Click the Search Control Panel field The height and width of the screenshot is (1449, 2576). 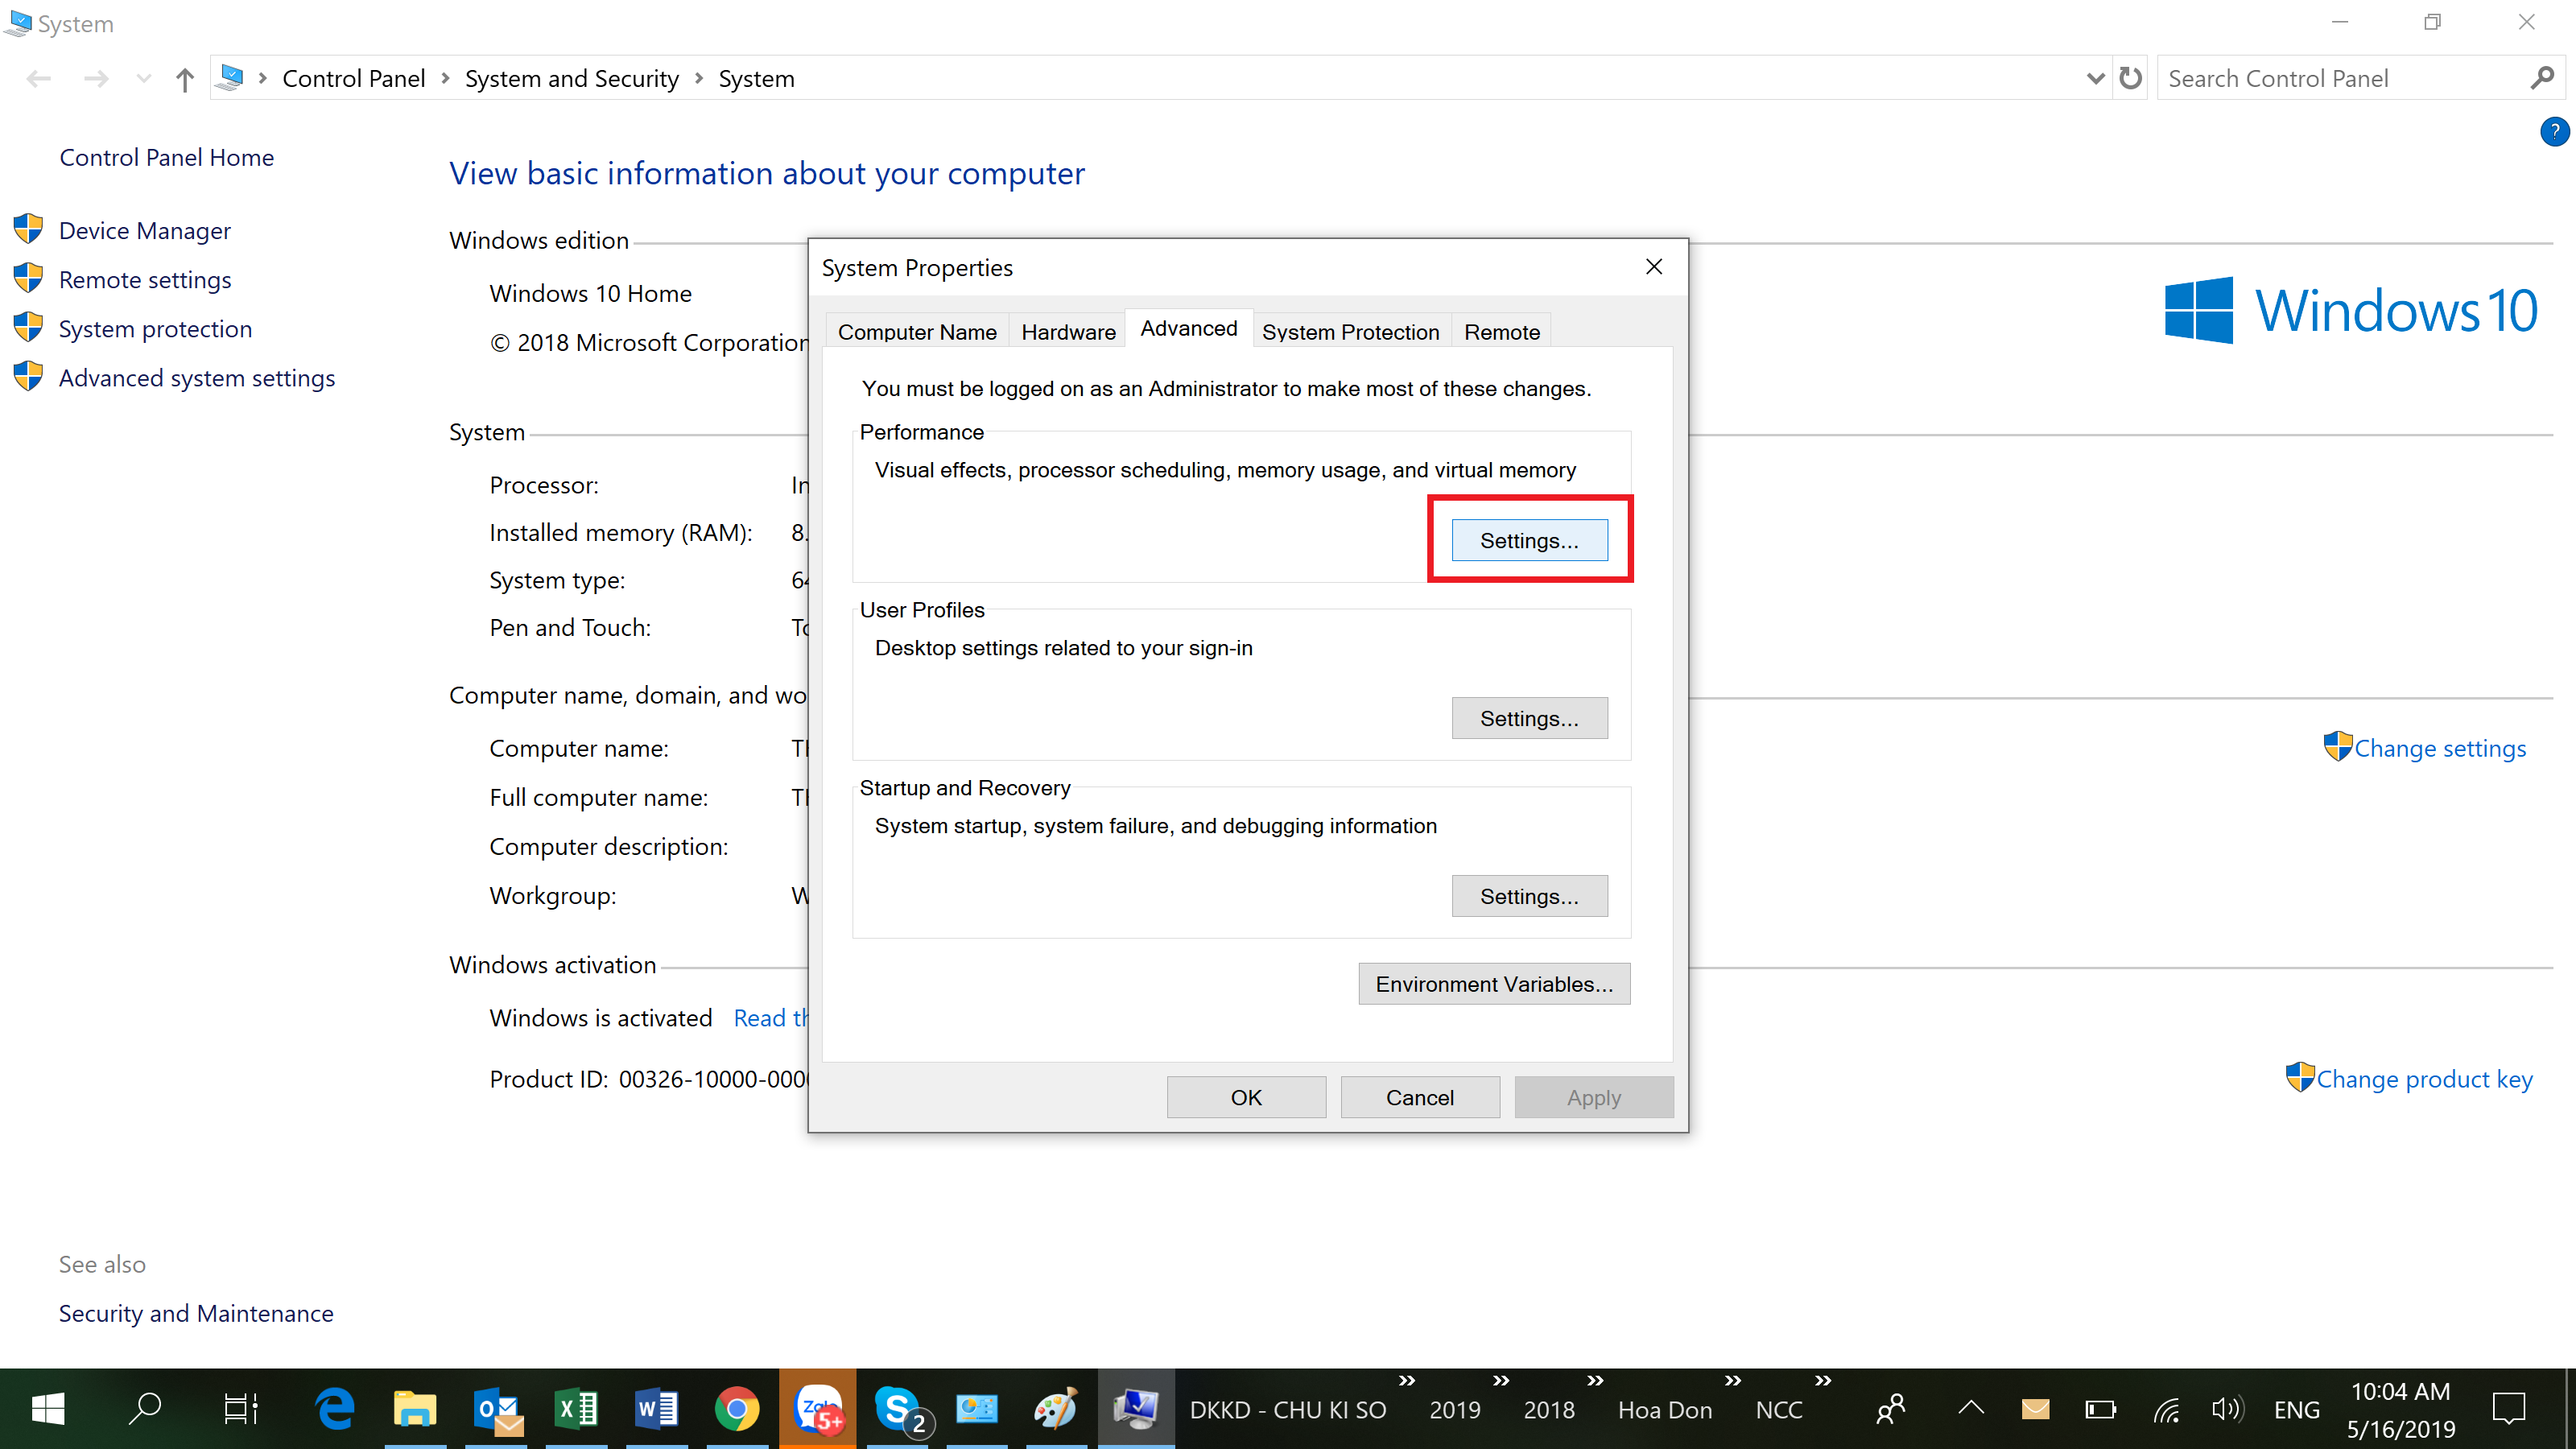(x=2340, y=78)
